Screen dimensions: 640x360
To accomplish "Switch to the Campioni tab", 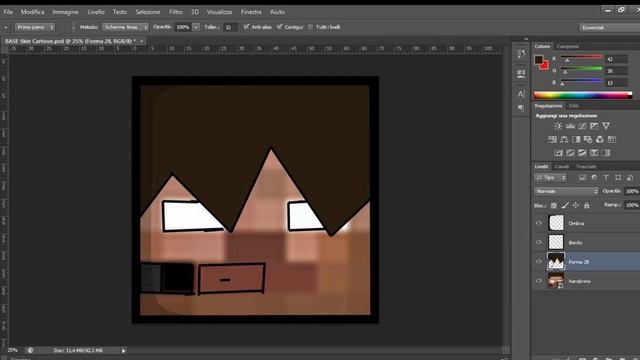I will 568,46.
